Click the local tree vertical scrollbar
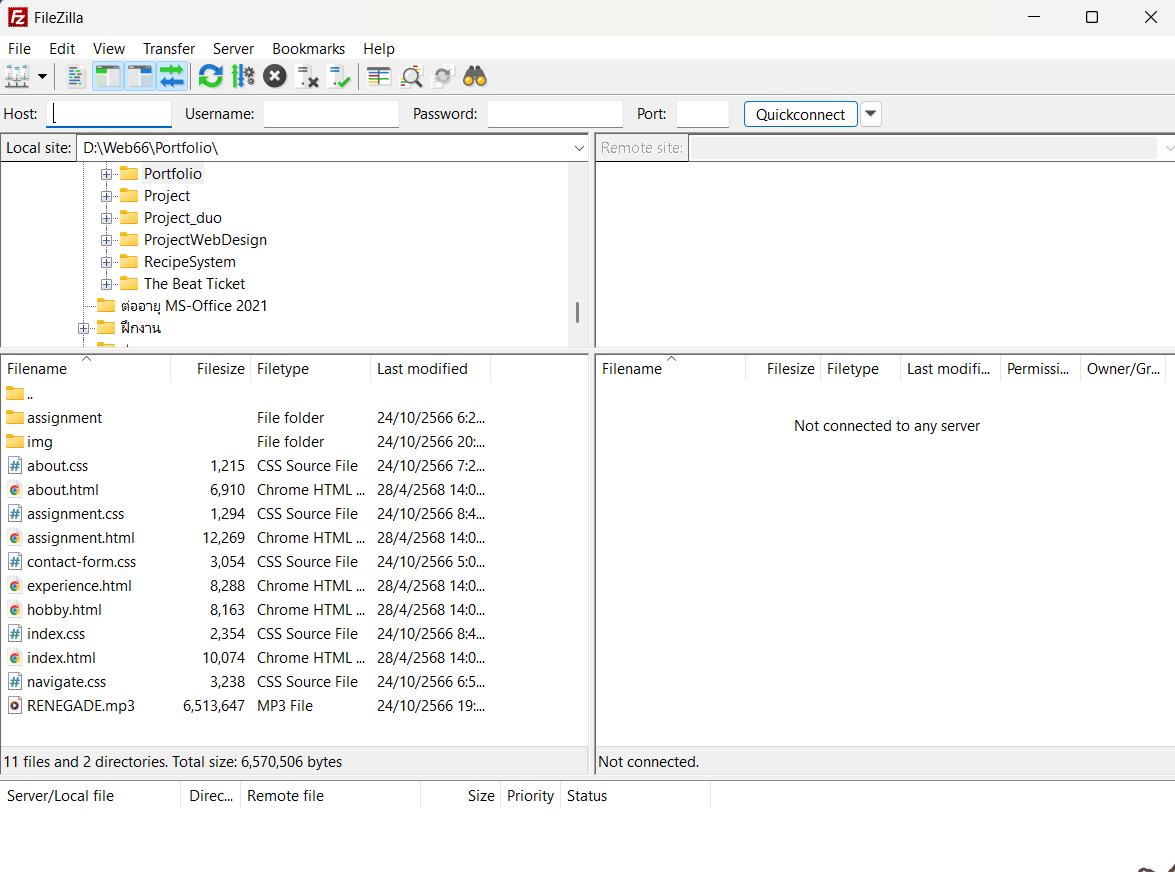This screenshot has width=1175, height=872. tap(577, 312)
